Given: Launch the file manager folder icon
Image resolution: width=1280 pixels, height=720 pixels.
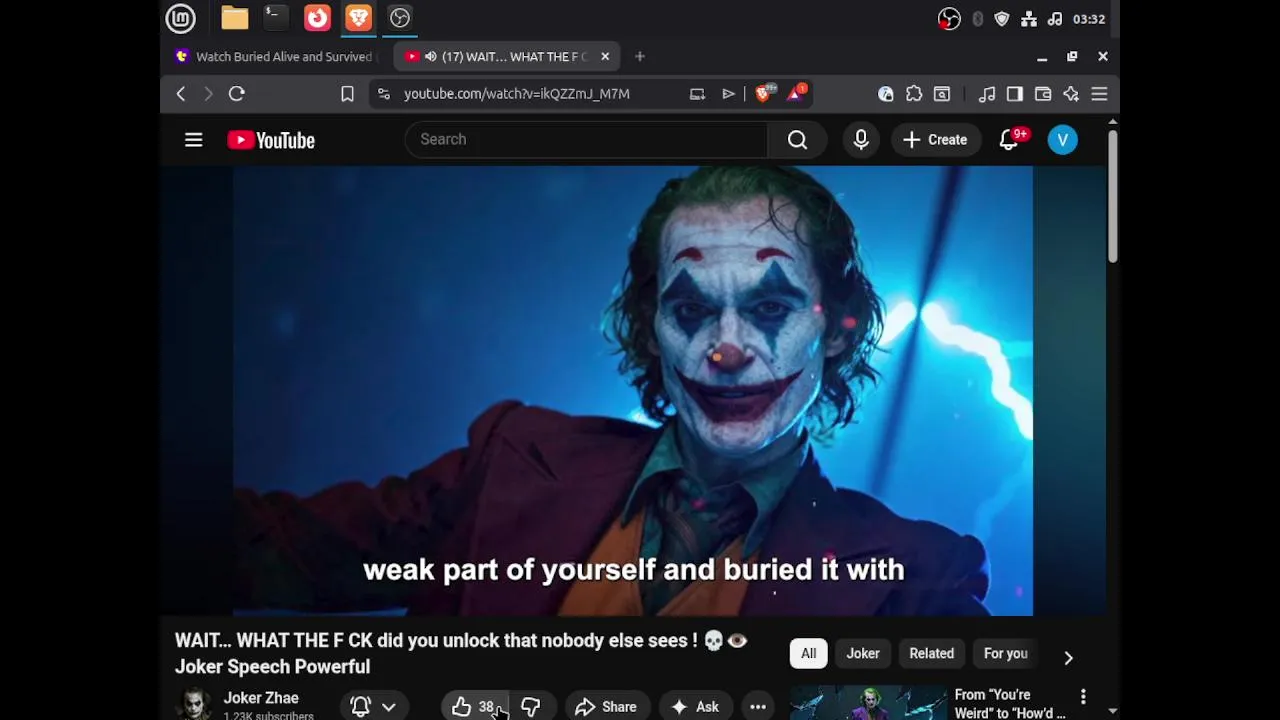Looking at the screenshot, I should 235,18.
